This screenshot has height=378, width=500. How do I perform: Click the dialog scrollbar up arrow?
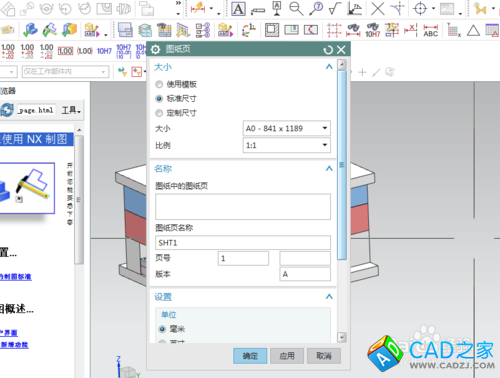click(x=342, y=64)
